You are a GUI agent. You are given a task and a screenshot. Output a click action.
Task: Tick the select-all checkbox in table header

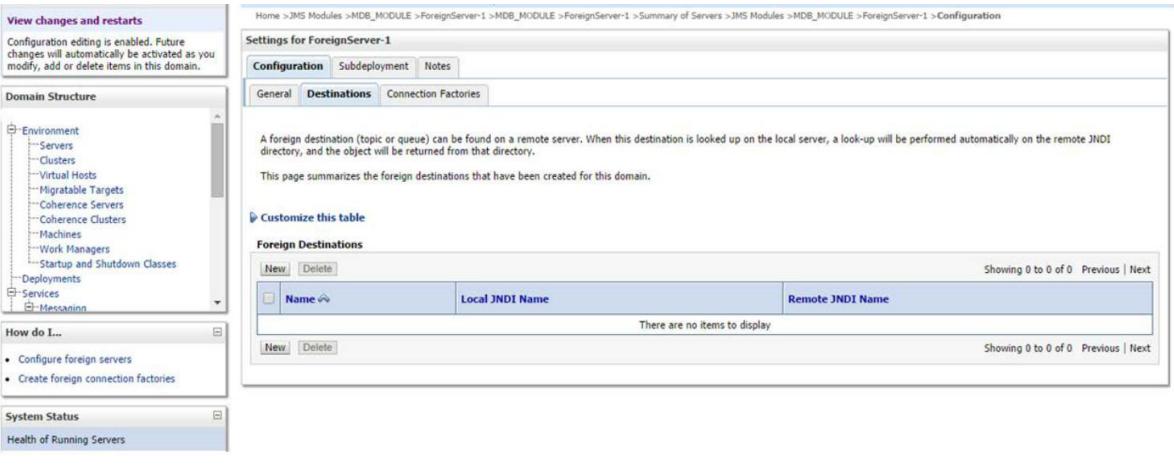pos(268,299)
